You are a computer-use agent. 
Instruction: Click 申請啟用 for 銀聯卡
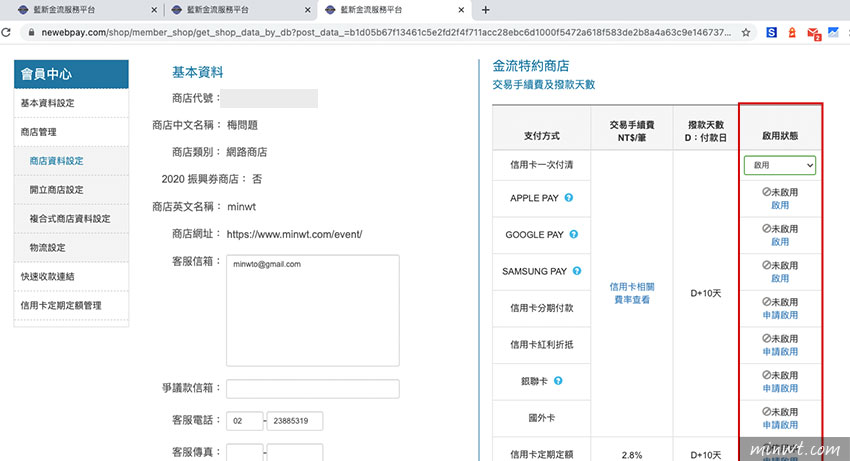780,388
